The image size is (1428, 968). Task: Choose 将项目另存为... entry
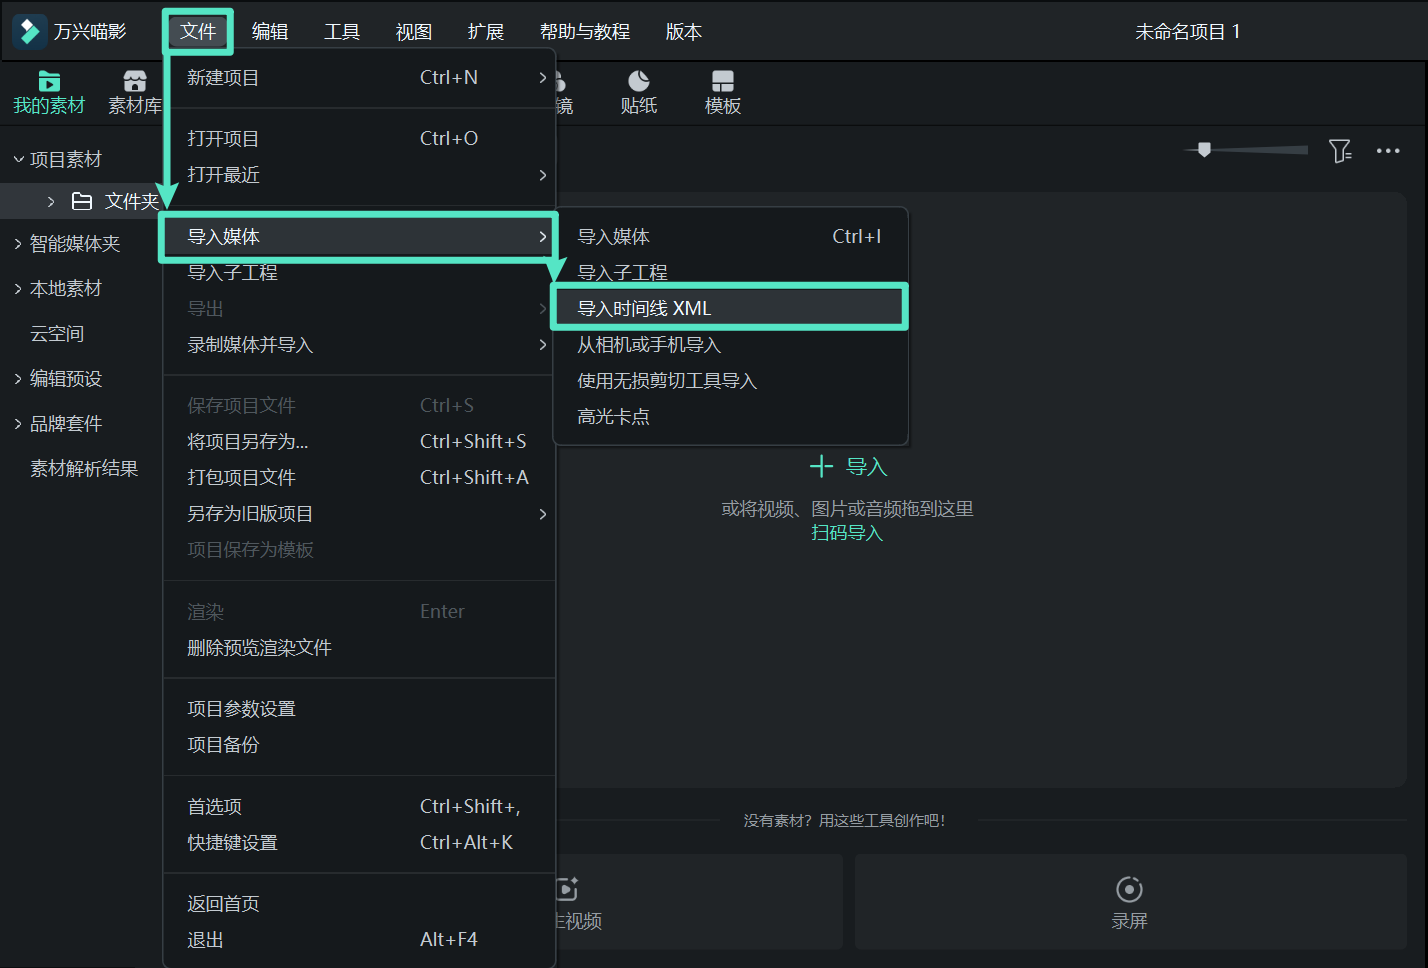tap(360, 442)
